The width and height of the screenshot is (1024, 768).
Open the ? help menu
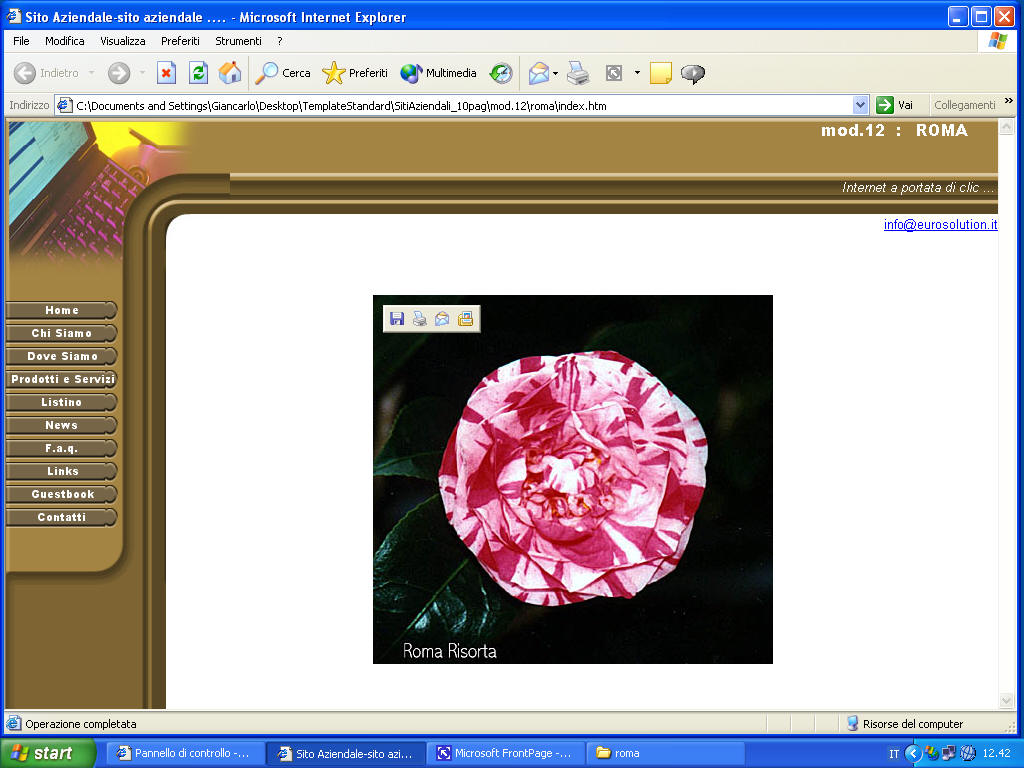click(280, 40)
